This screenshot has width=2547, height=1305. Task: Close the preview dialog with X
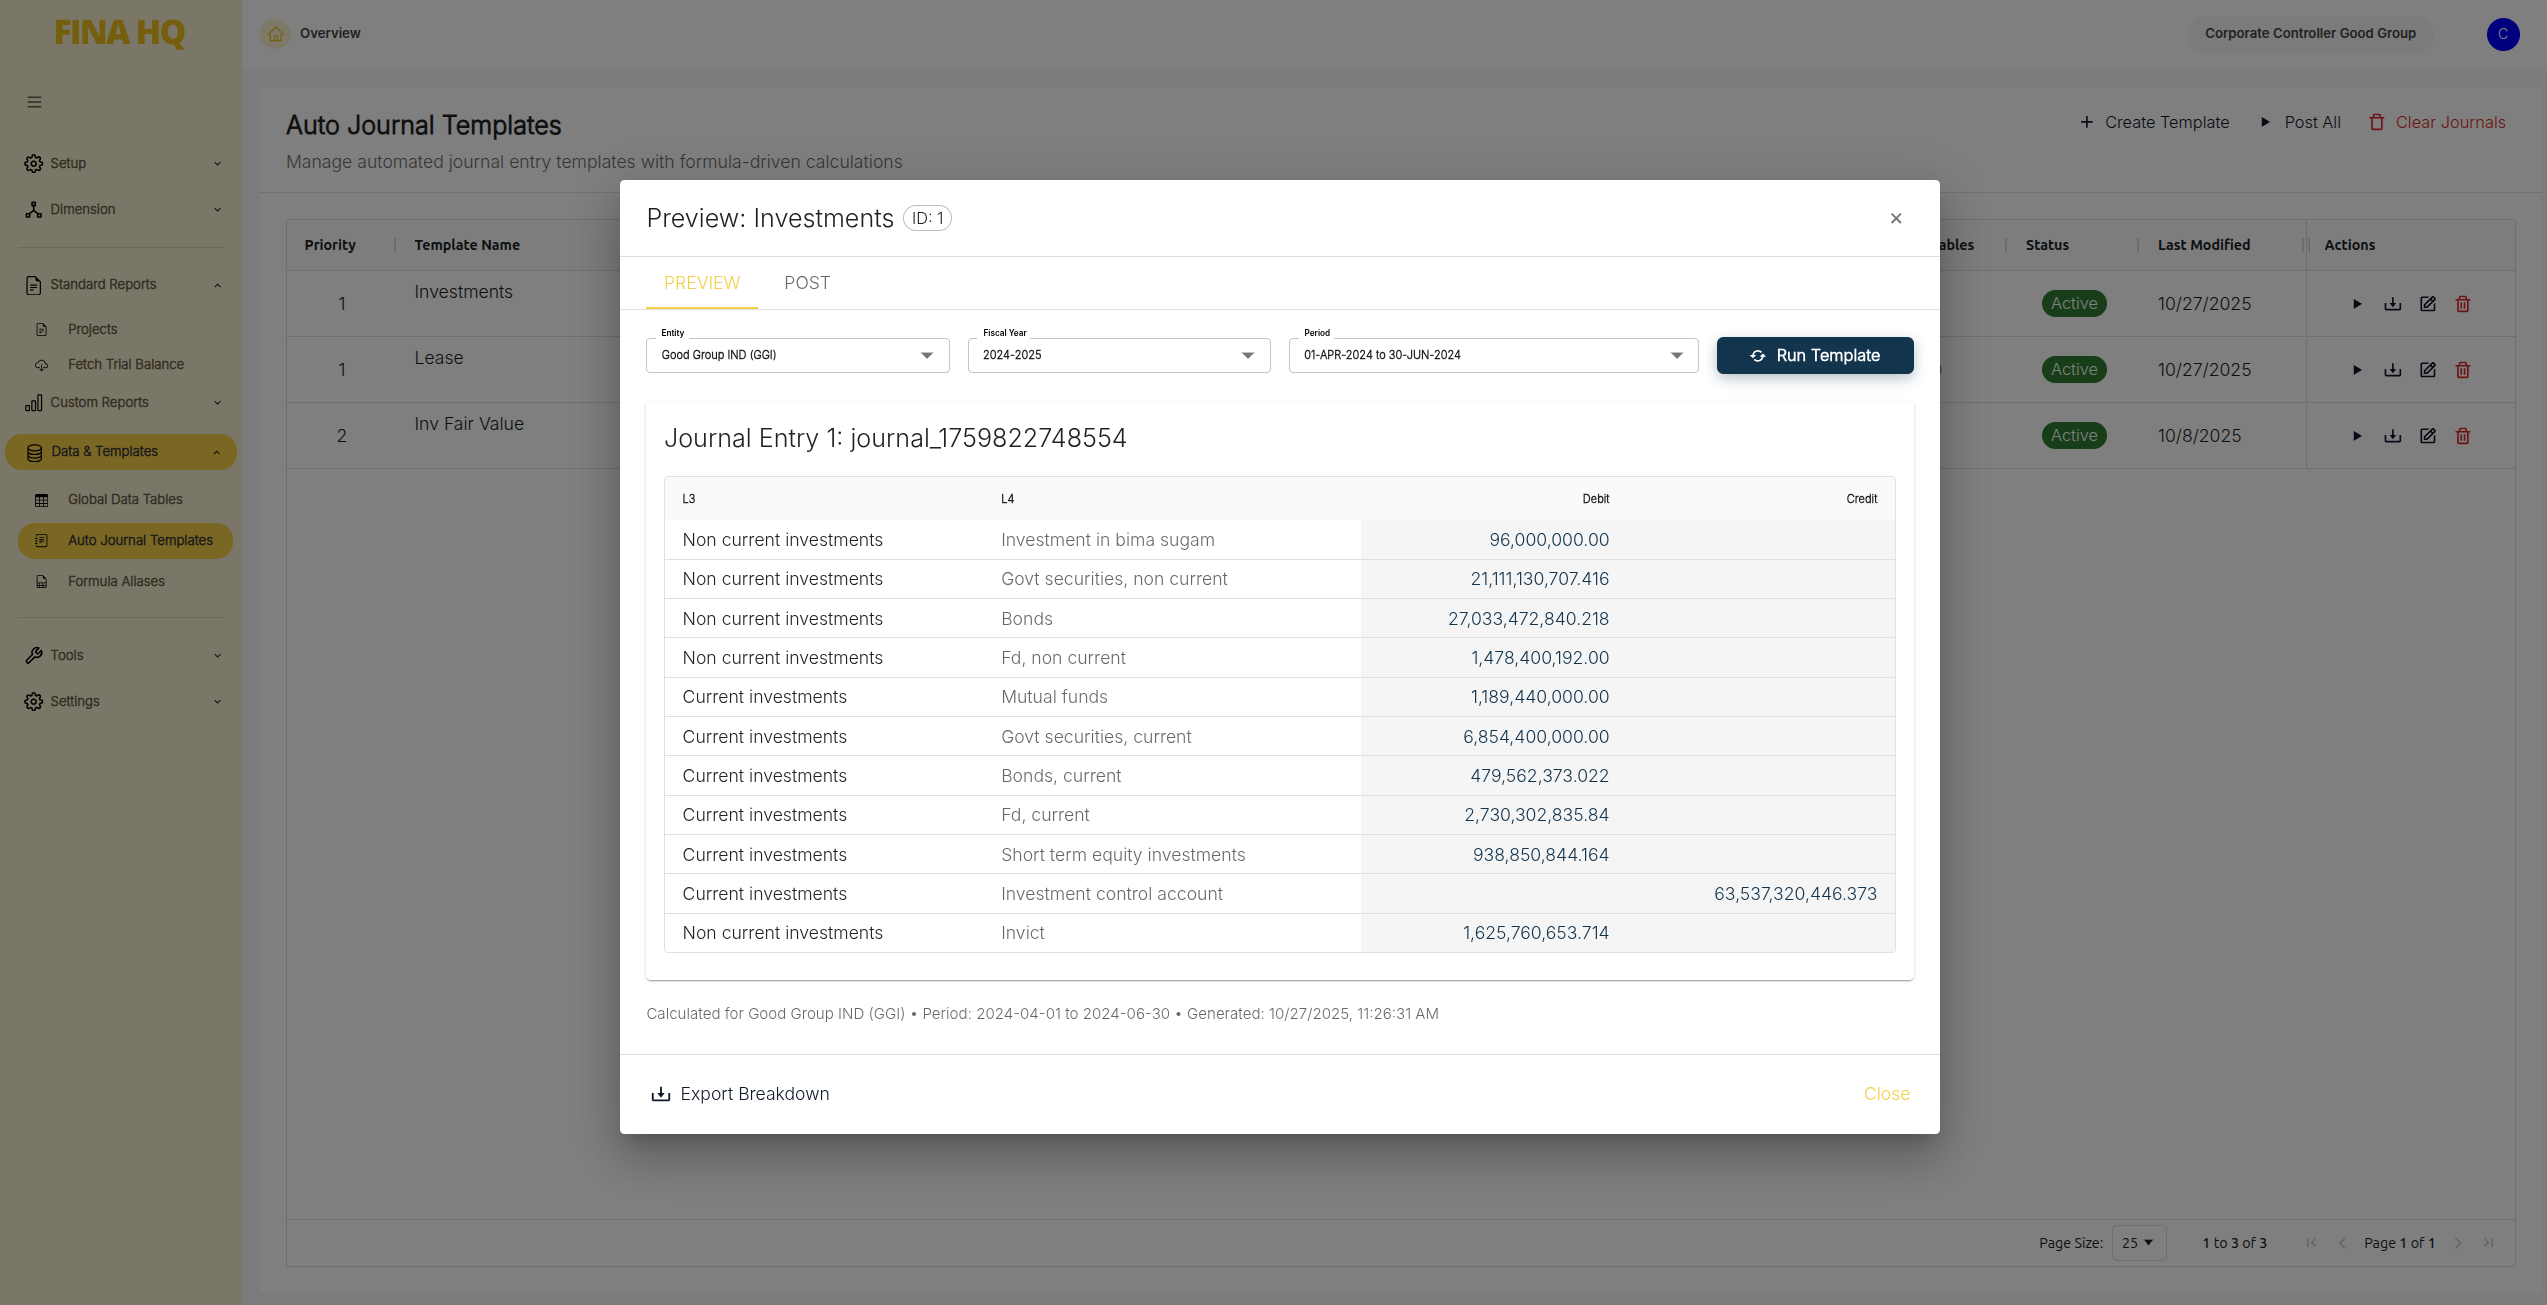(x=1896, y=218)
